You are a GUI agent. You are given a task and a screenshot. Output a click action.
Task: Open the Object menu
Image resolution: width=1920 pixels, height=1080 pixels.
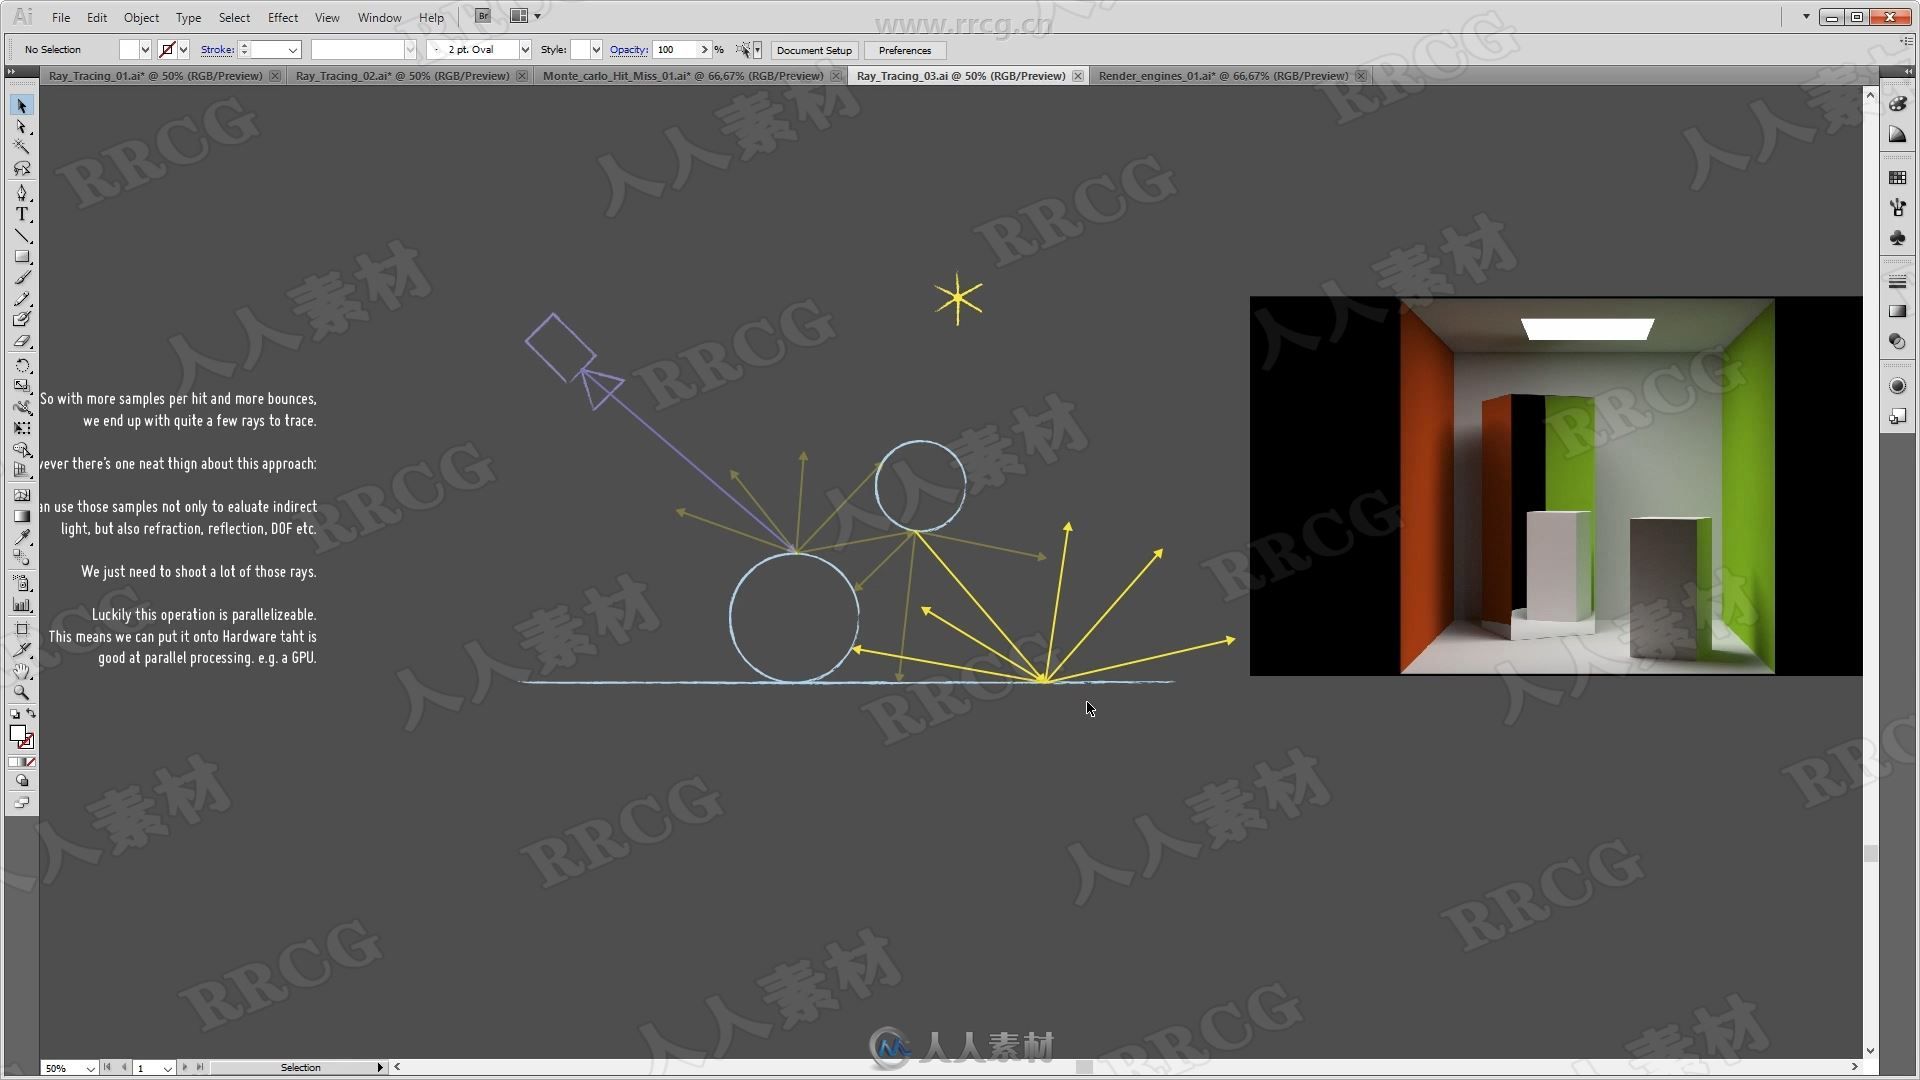tap(141, 17)
